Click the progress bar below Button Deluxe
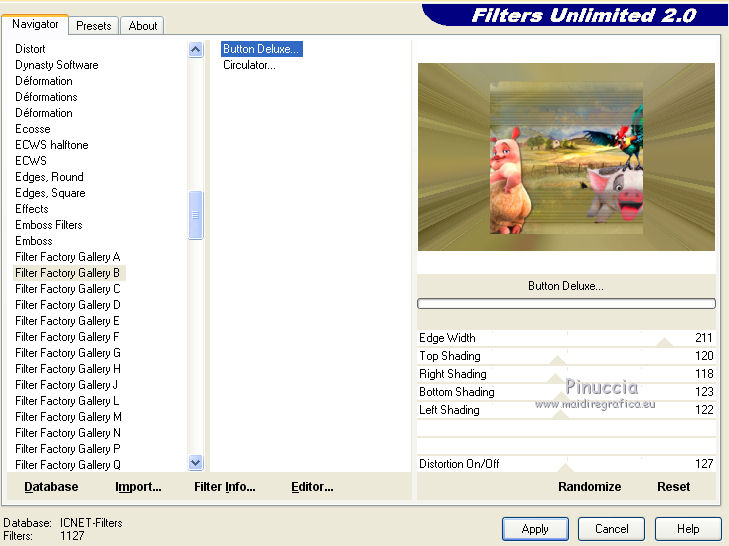The height and width of the screenshot is (546, 729). [566, 304]
